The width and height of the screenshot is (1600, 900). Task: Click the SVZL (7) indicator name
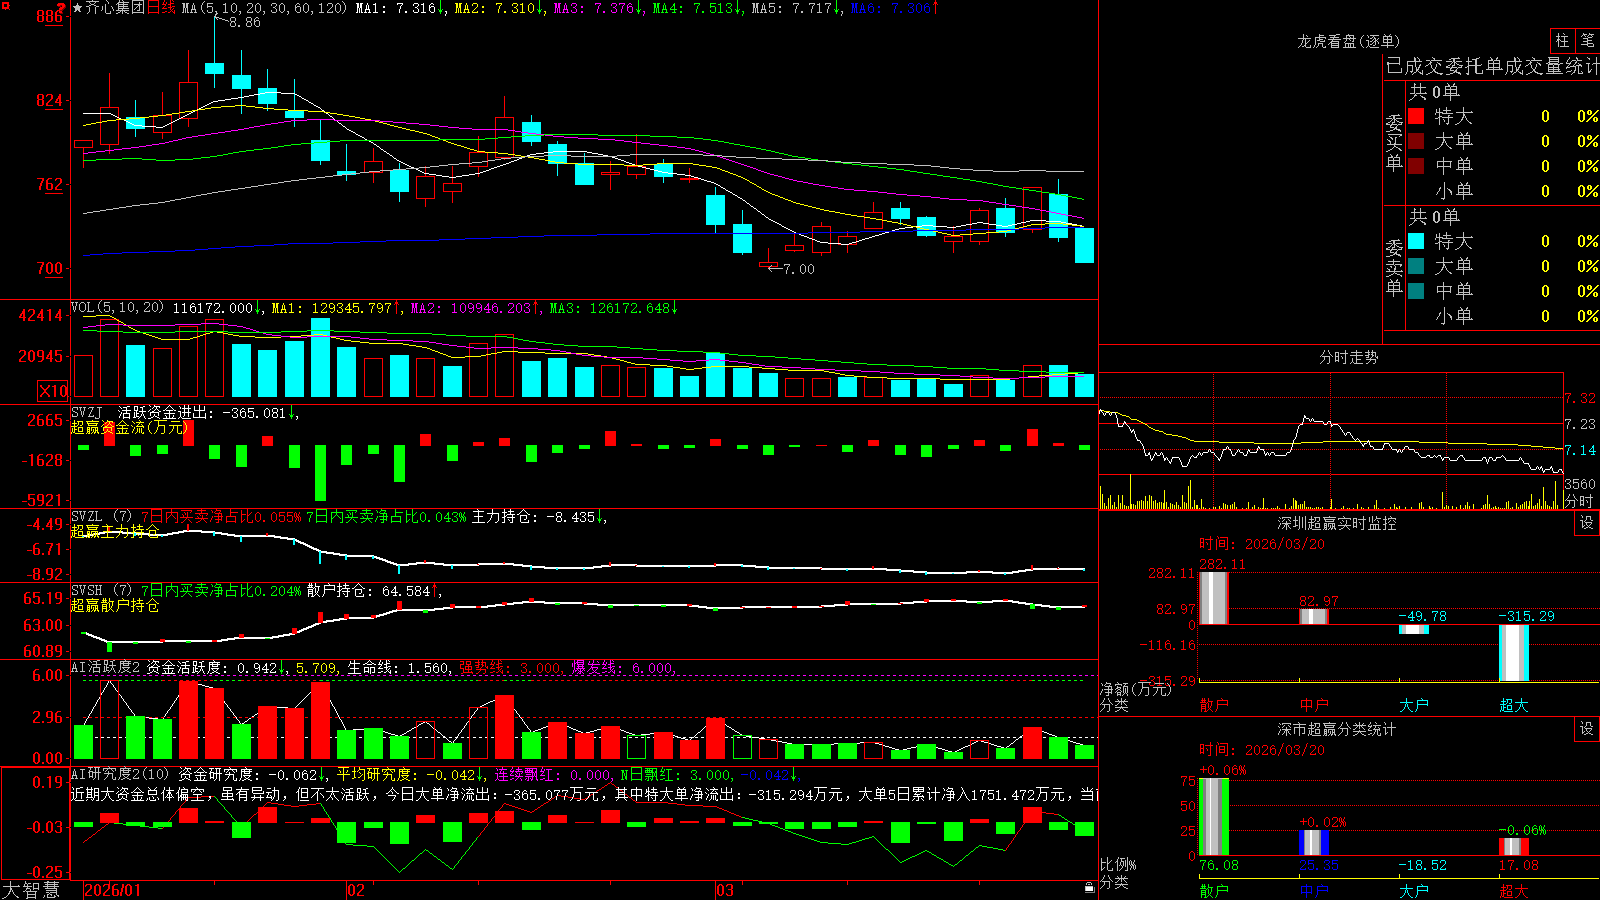click(x=101, y=517)
